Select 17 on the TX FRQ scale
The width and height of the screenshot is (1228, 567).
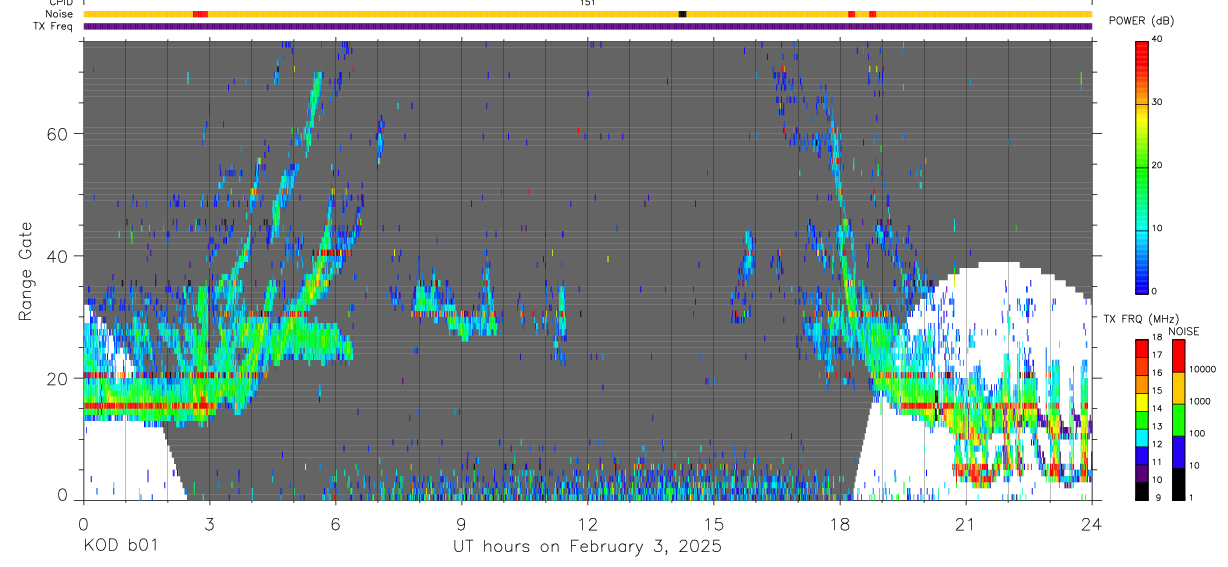coord(1157,355)
